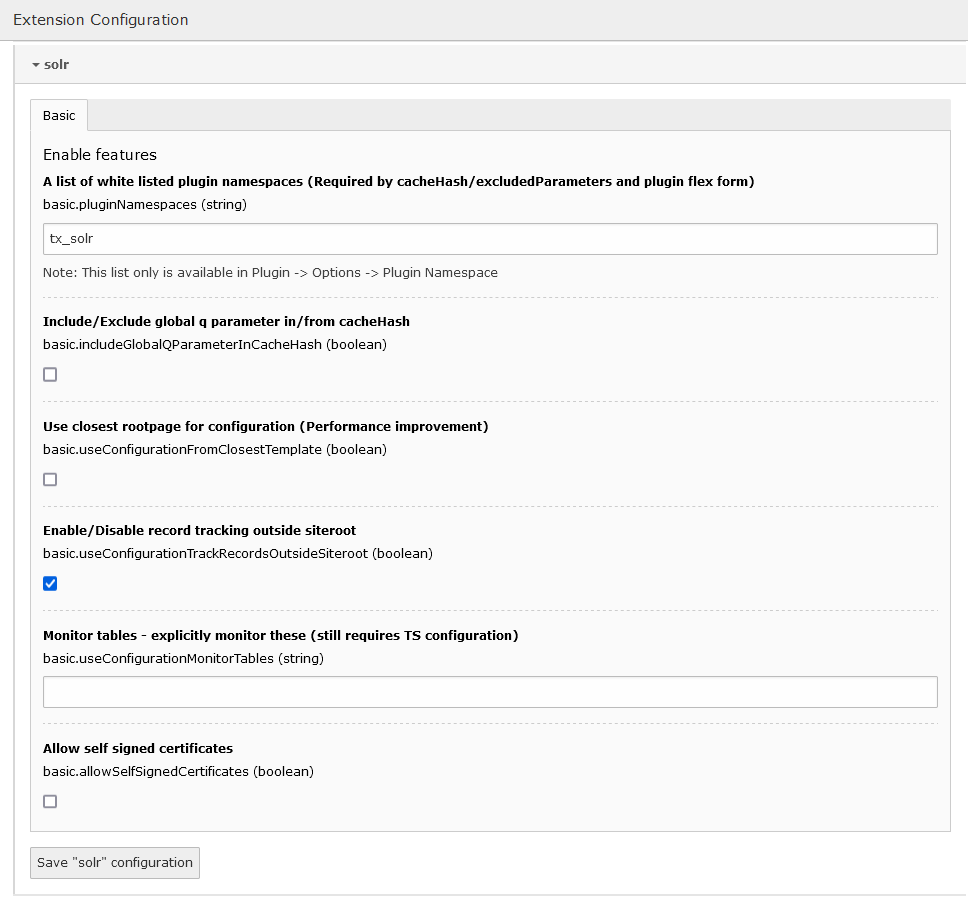
Task: Click the Extension Configuration header title
Action: point(100,20)
